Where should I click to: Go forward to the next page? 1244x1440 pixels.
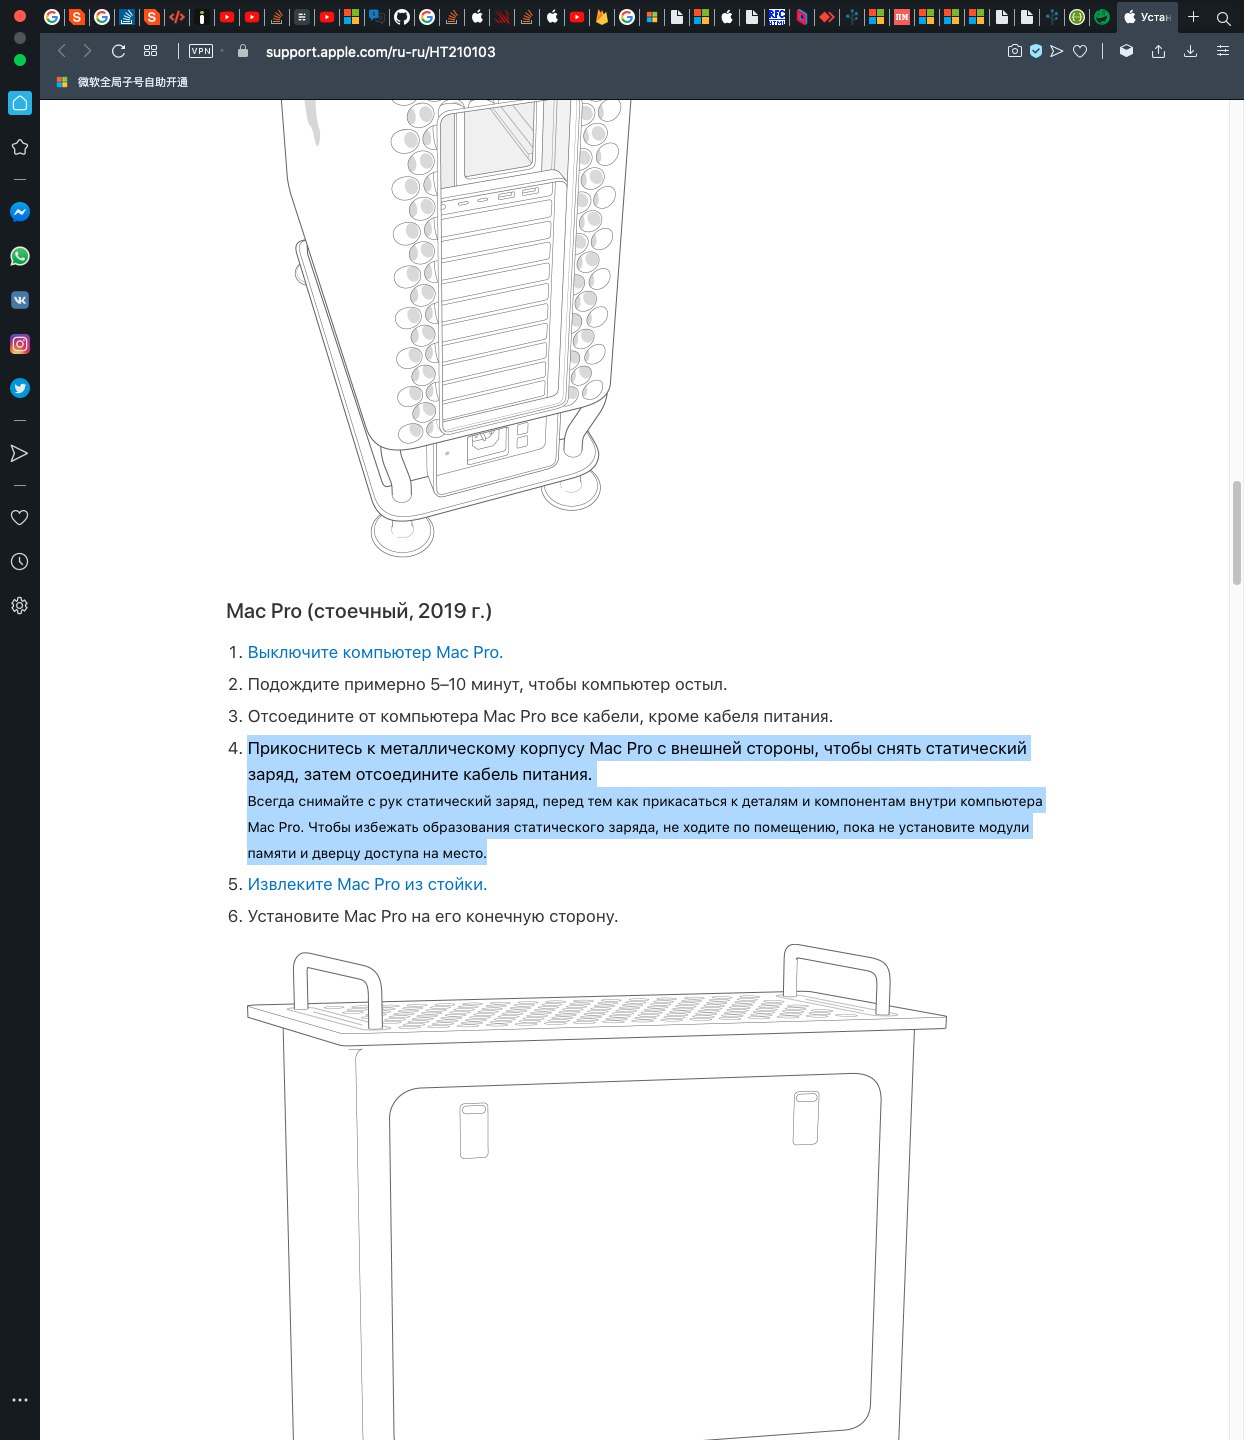pyautogui.click(x=88, y=51)
